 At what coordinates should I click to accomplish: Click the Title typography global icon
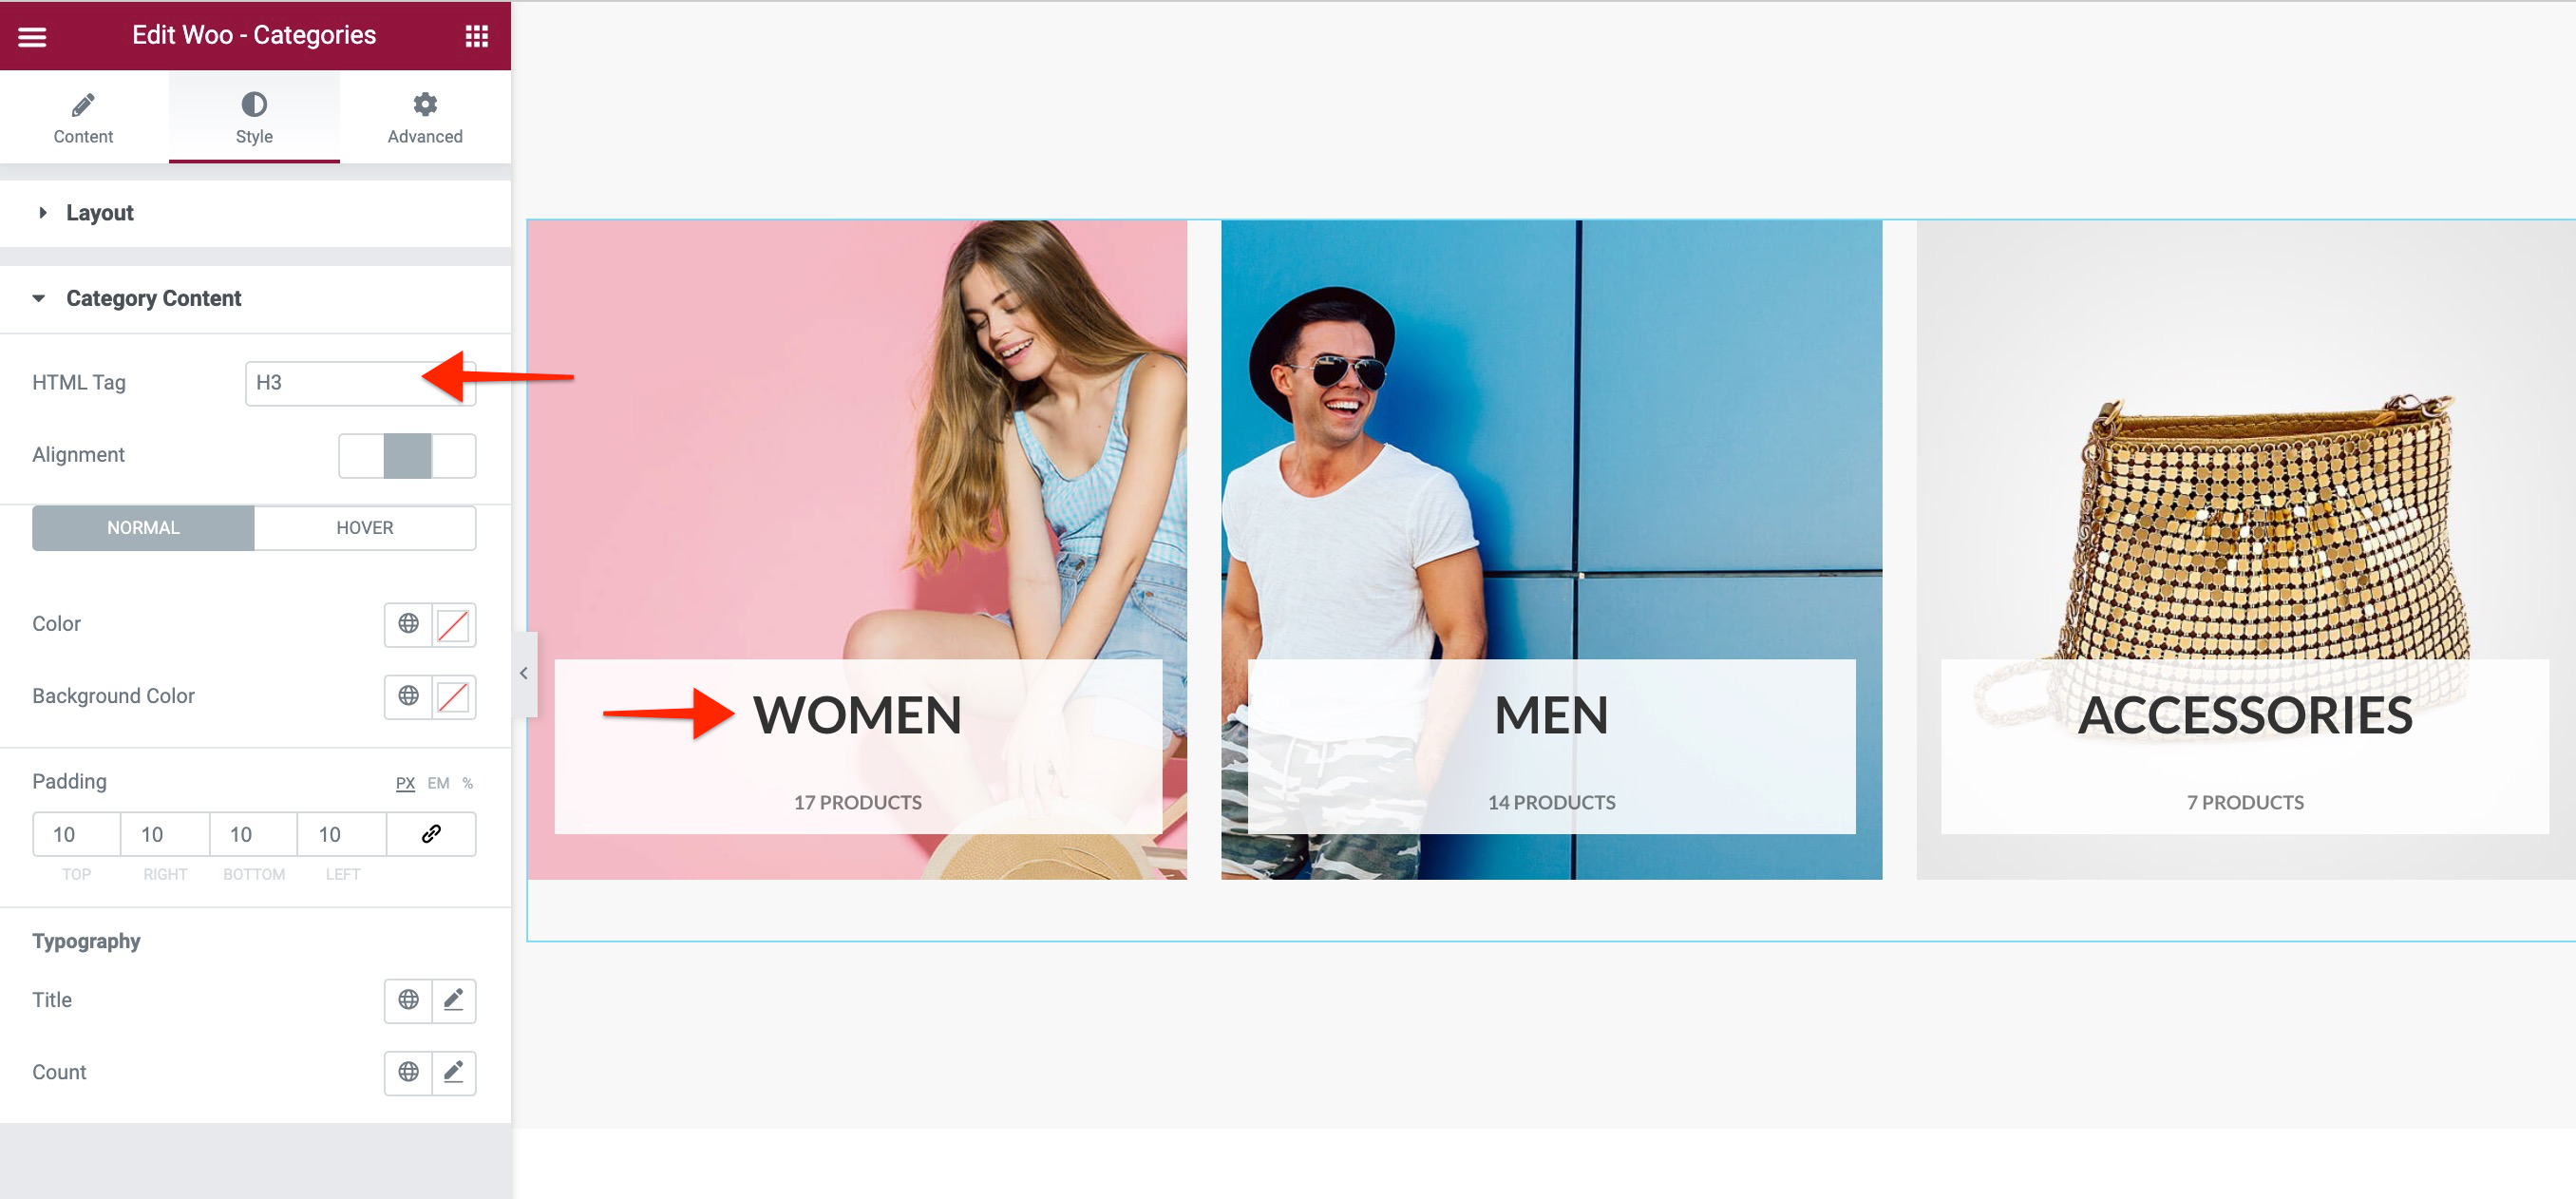[x=406, y=999]
